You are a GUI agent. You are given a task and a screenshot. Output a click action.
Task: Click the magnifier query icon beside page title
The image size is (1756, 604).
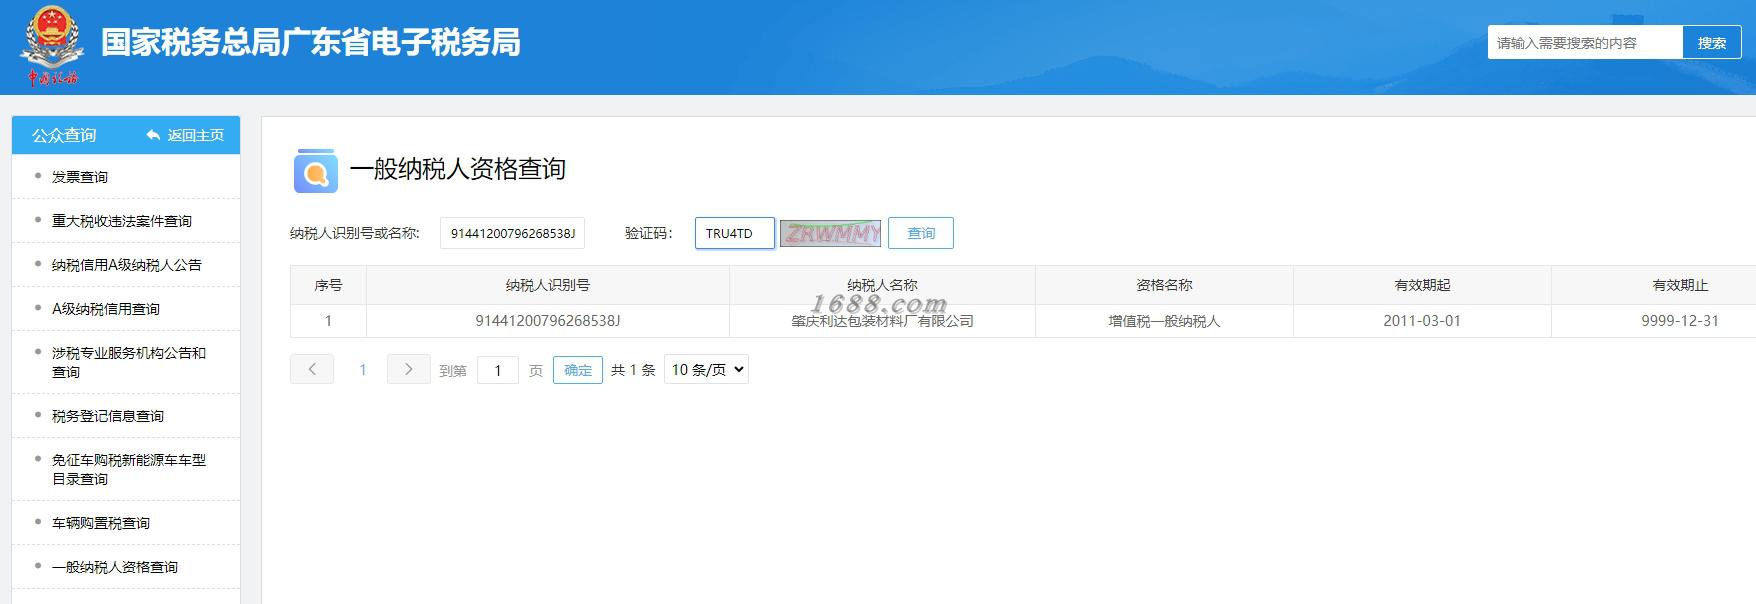pos(316,171)
